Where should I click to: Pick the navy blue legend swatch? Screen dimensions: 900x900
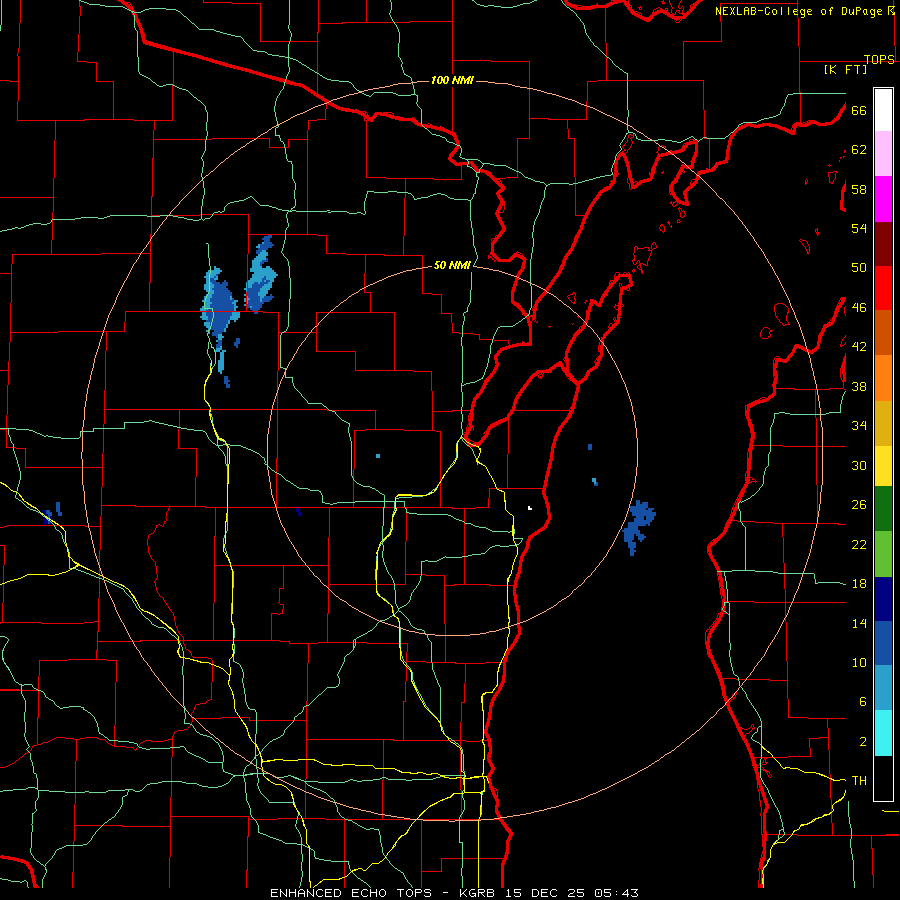coord(883,599)
